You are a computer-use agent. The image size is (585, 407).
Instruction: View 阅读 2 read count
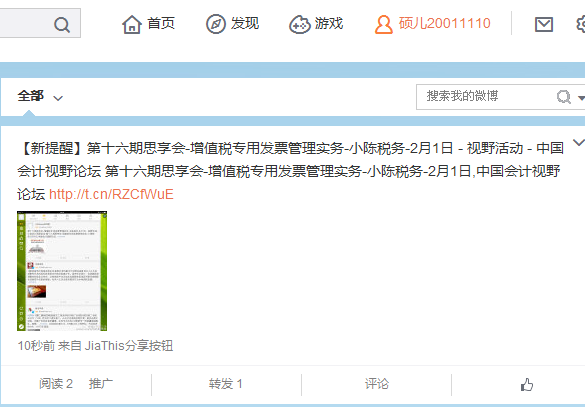(56, 384)
